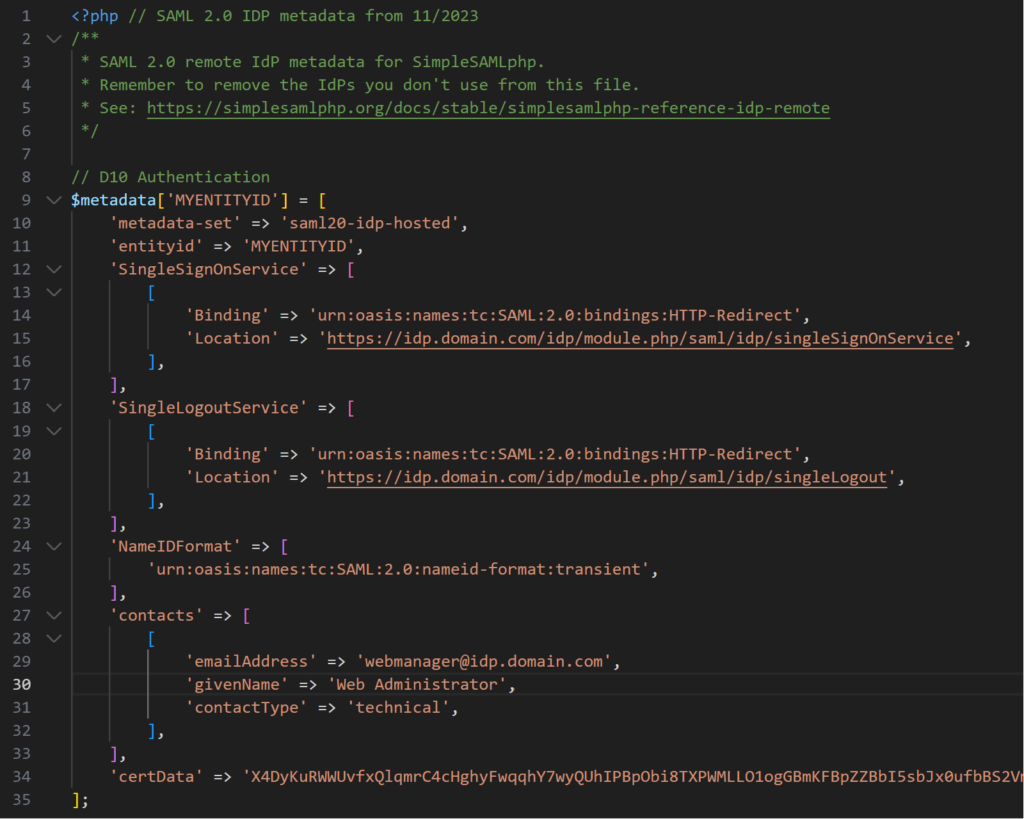1024x819 pixels.
Task: Collapse the SingleSignOnService fold on line 12
Action: point(54,269)
